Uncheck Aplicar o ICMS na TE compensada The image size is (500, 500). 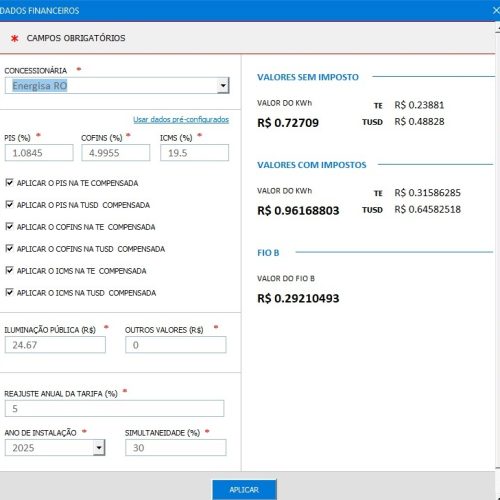(9, 270)
